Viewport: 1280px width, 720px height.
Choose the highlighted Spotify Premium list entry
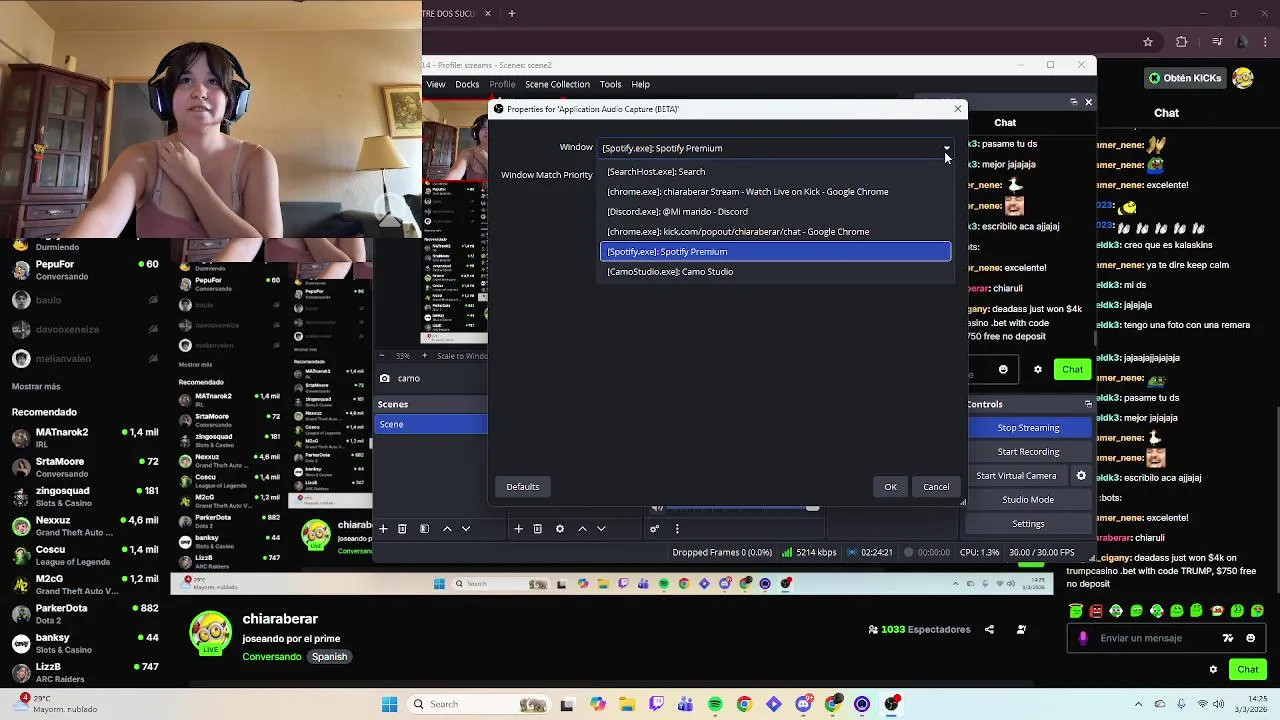coord(775,252)
